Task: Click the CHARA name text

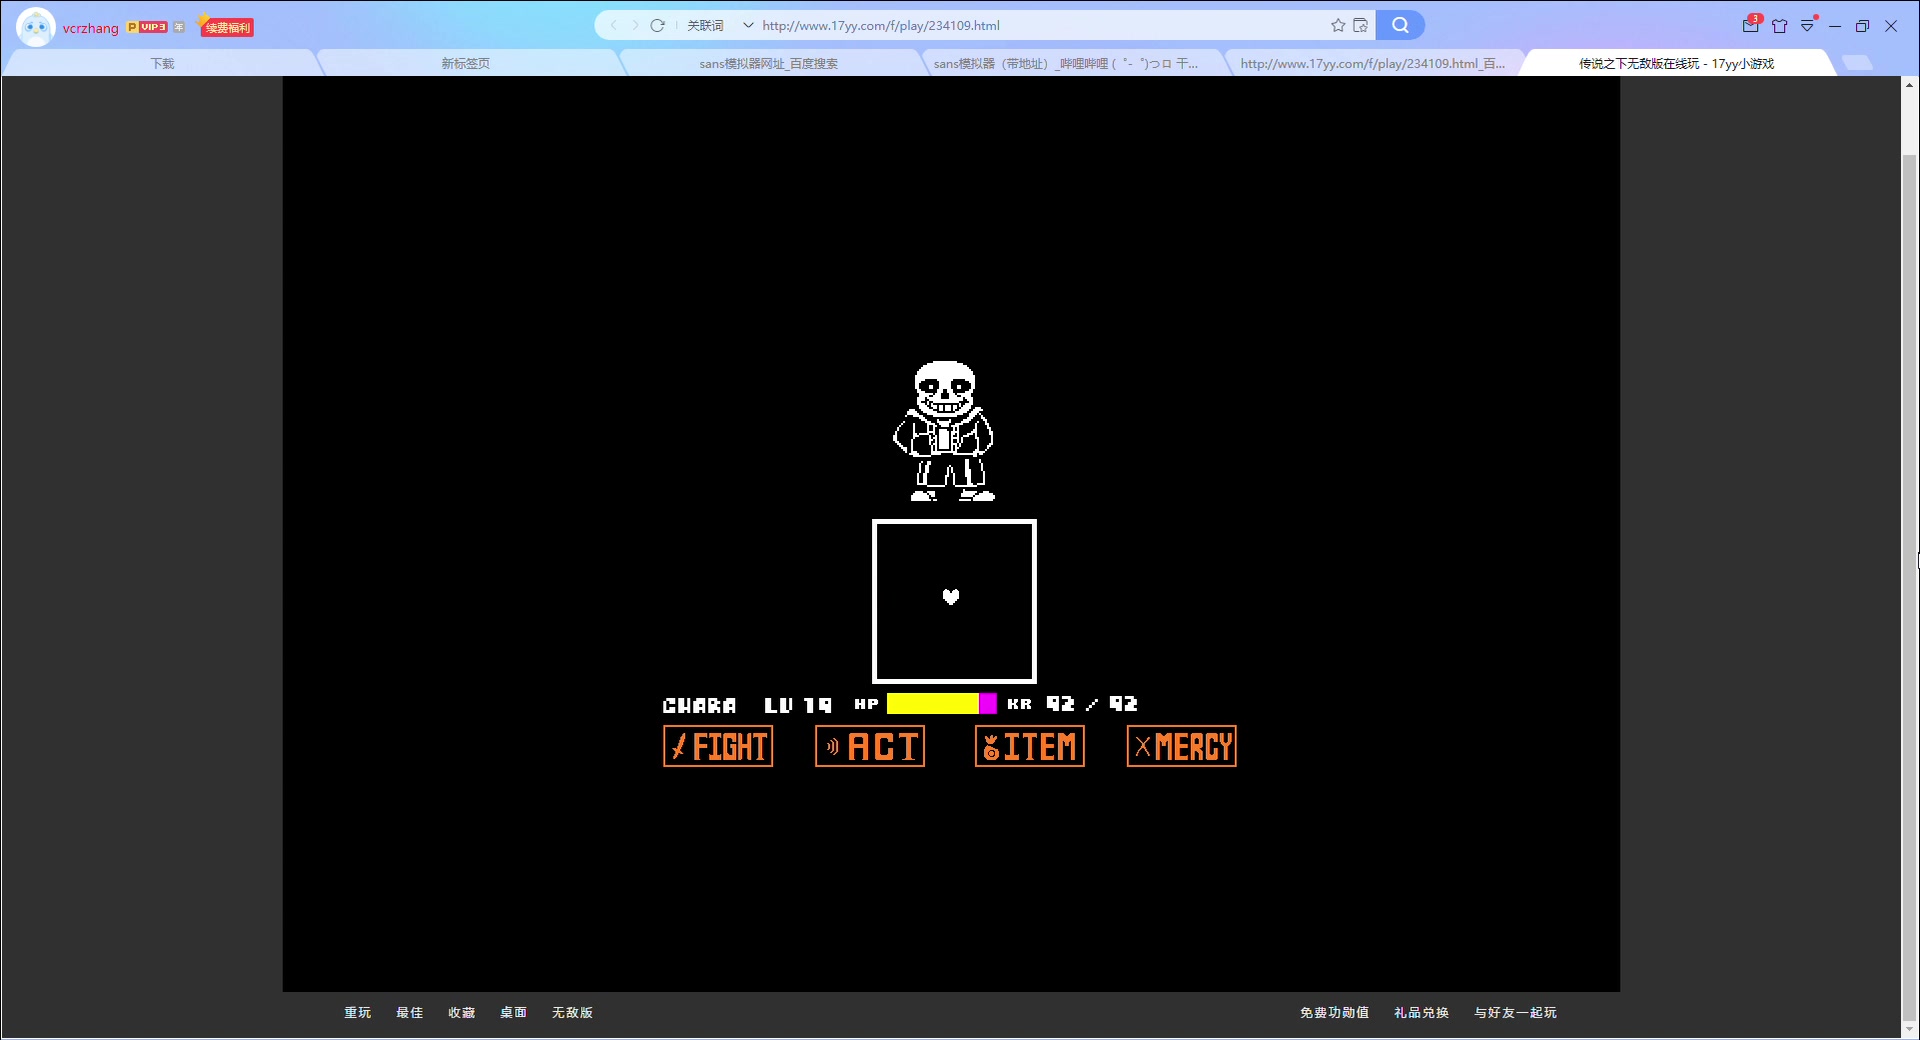Action: (x=699, y=705)
